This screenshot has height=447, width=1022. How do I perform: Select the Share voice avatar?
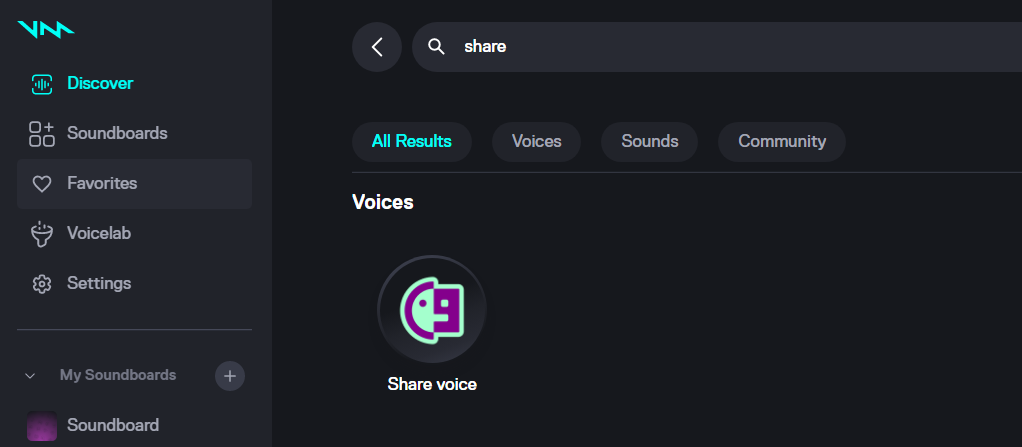point(432,310)
